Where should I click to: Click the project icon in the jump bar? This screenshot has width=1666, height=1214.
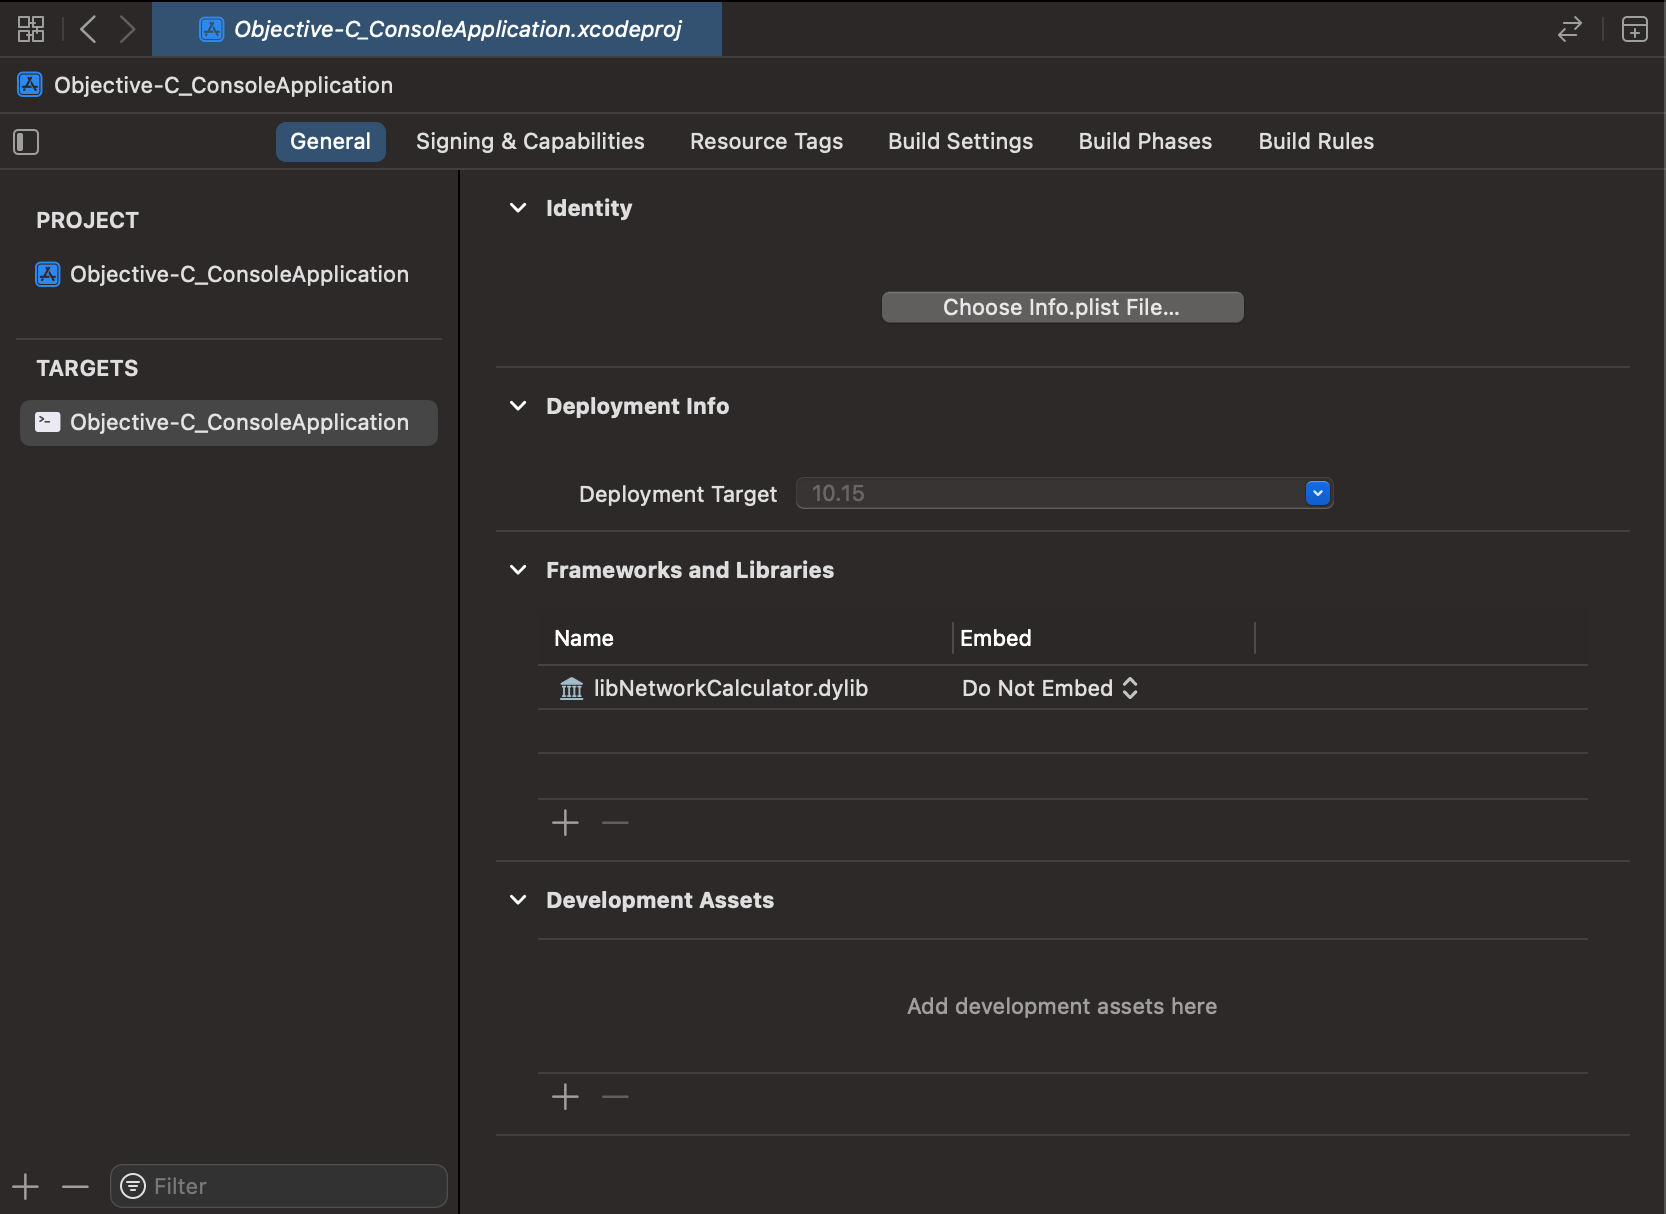[30, 85]
